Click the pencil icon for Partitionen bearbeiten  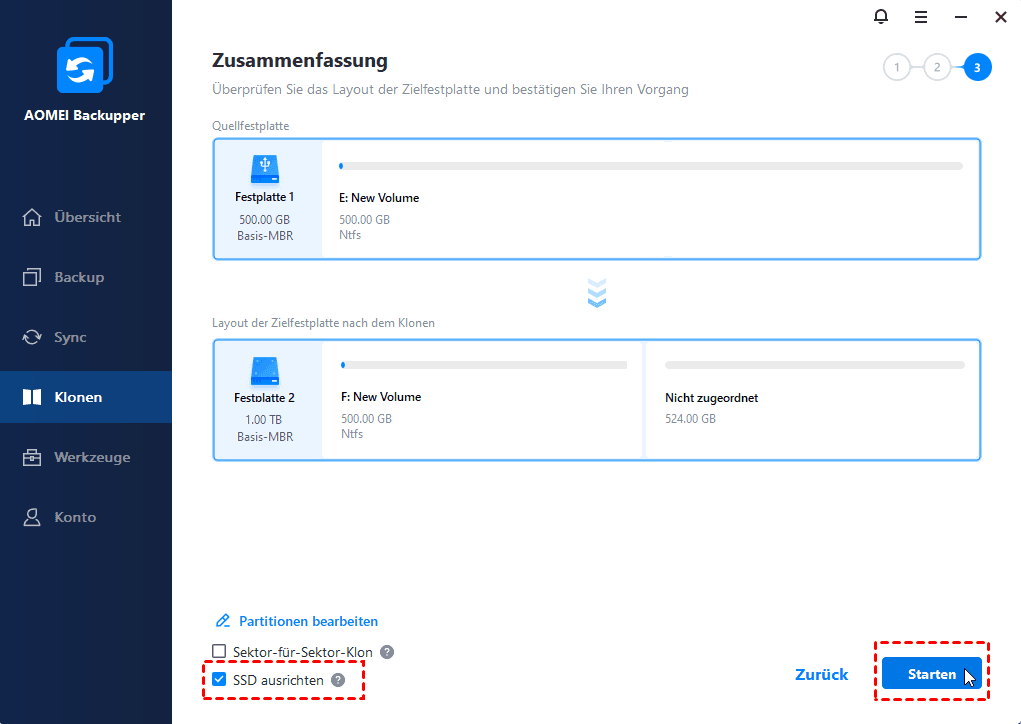(223, 620)
